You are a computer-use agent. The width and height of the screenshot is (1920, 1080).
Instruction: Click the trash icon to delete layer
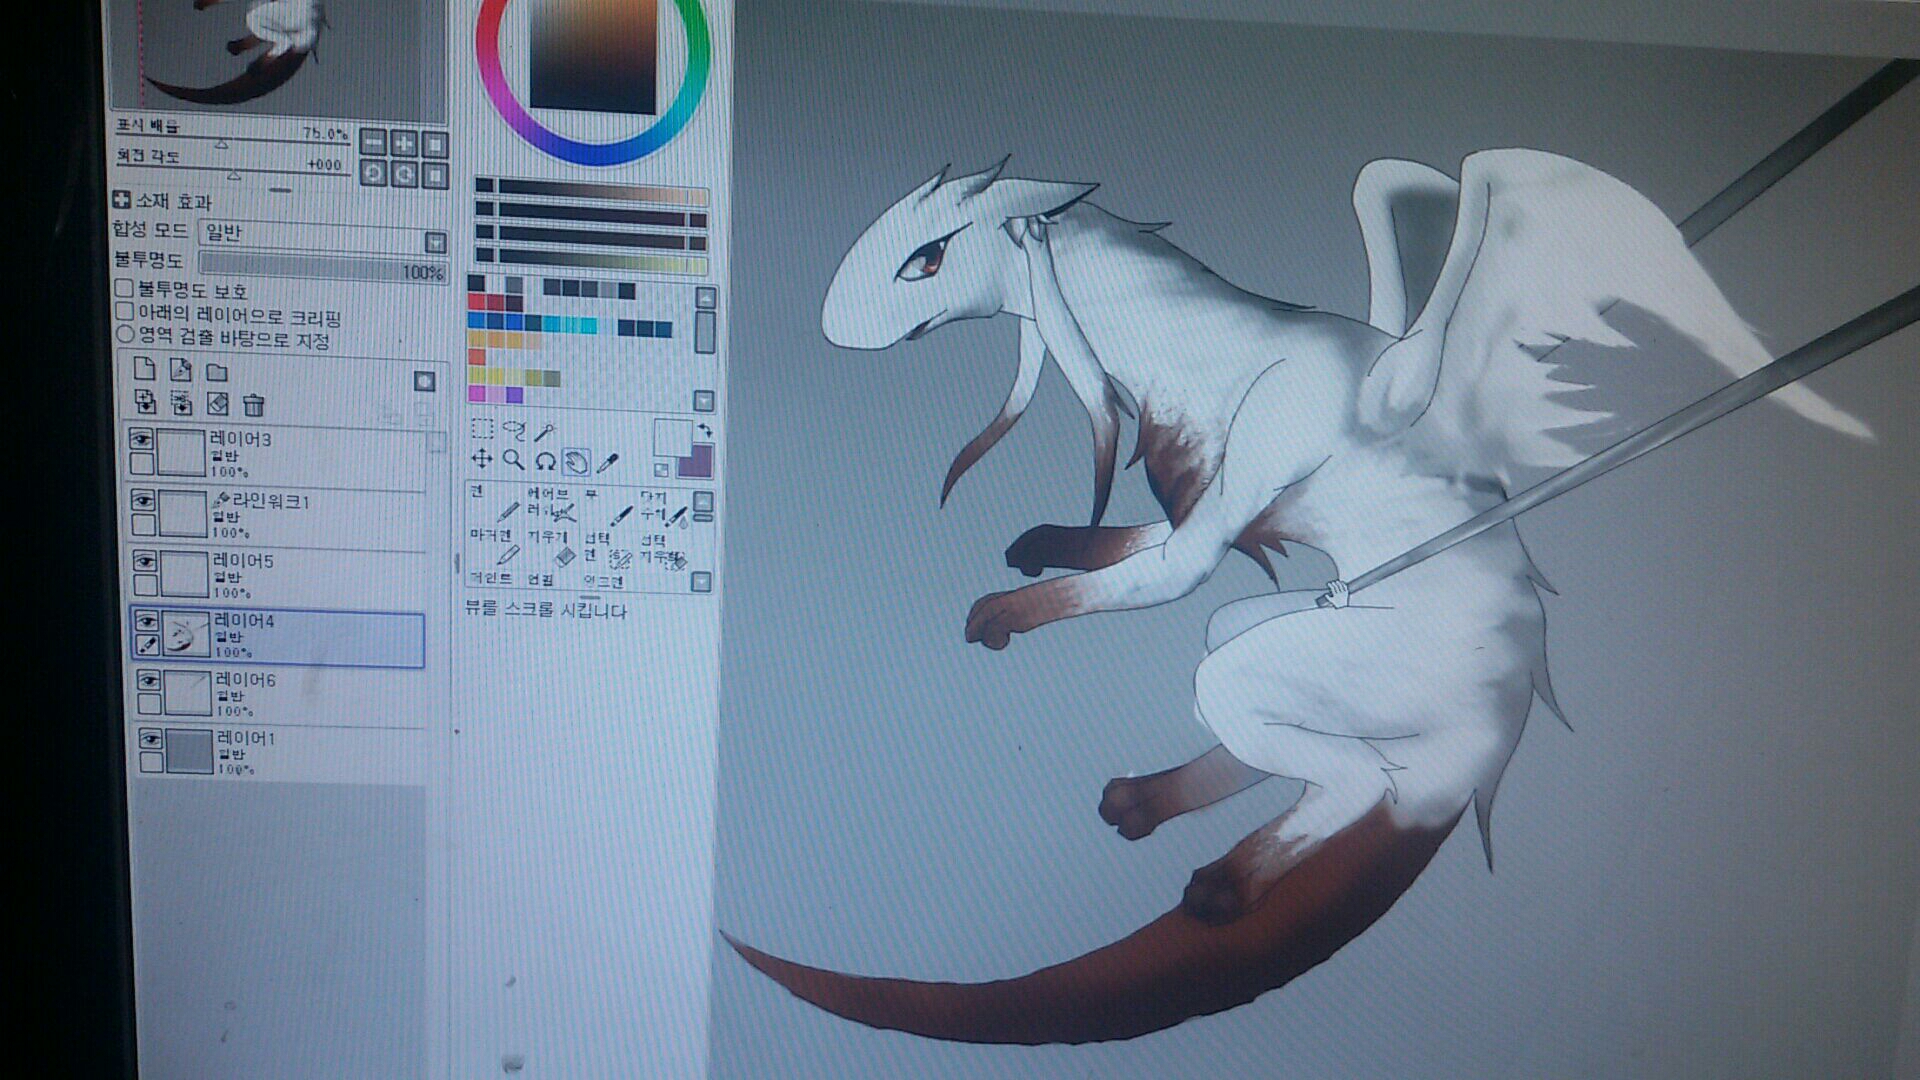(x=254, y=405)
